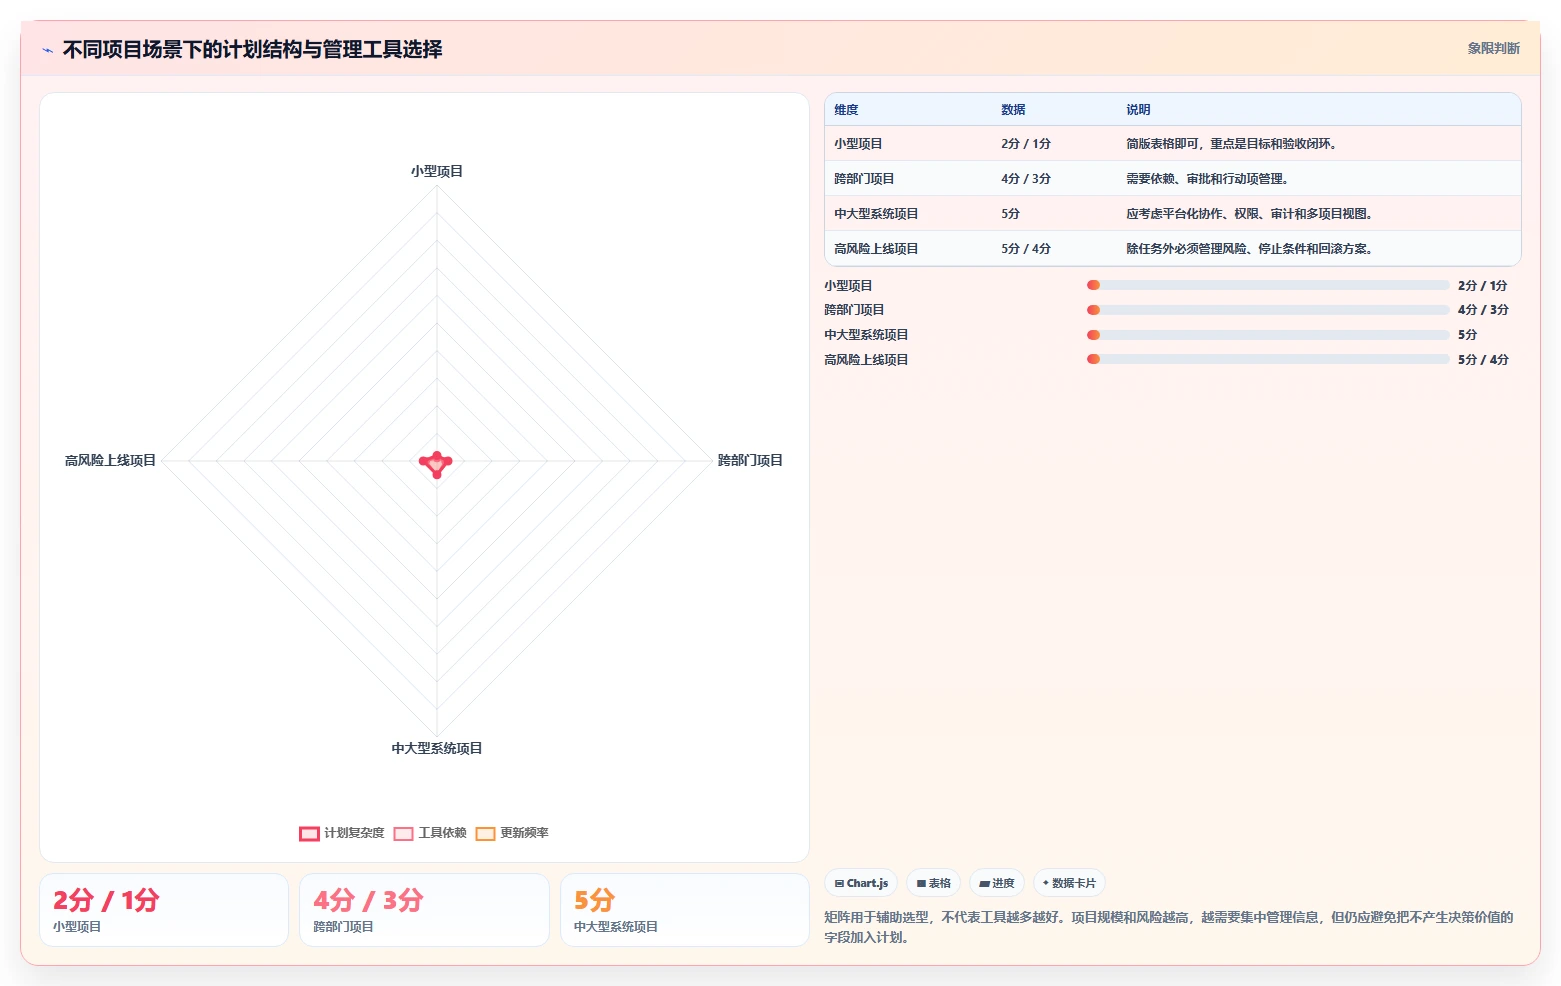Toggle the 更新频率 legend swatch

[485, 833]
